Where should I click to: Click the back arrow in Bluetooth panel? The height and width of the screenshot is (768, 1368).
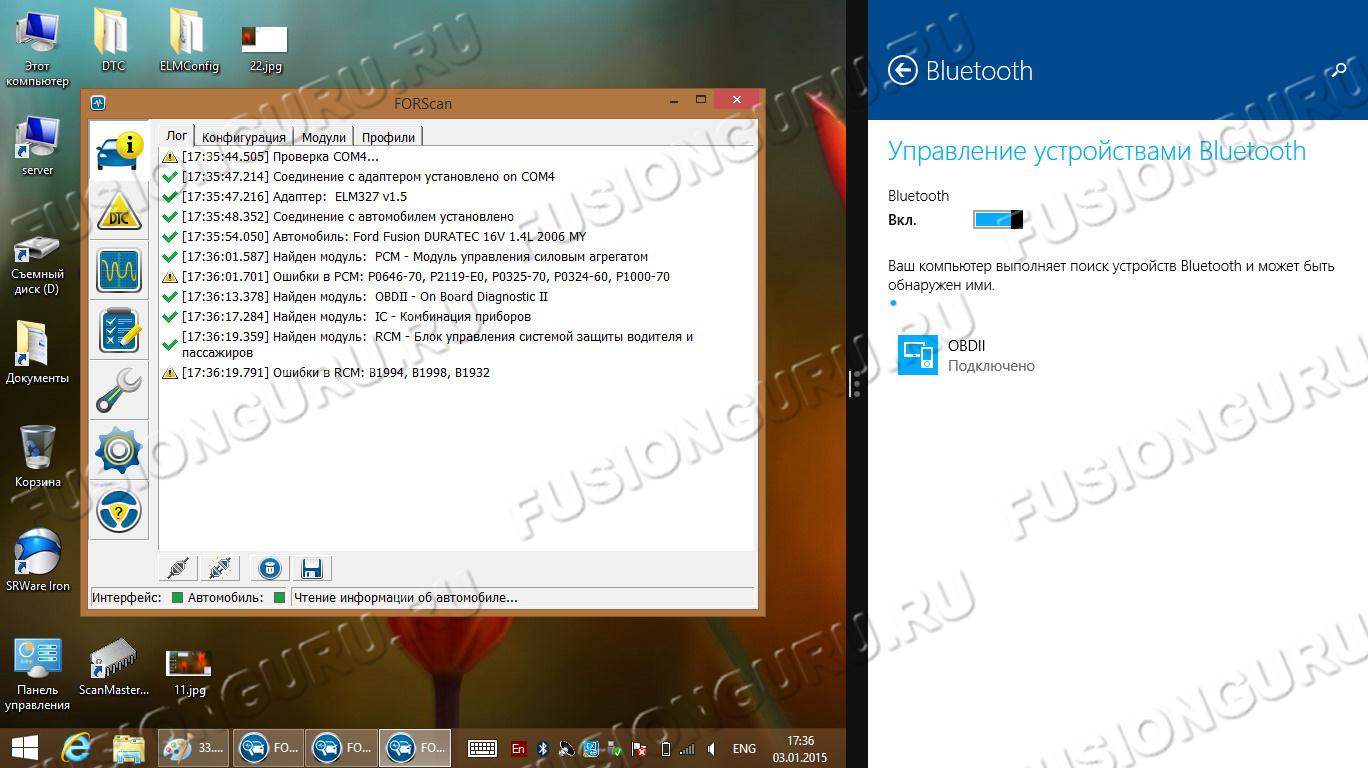point(903,71)
